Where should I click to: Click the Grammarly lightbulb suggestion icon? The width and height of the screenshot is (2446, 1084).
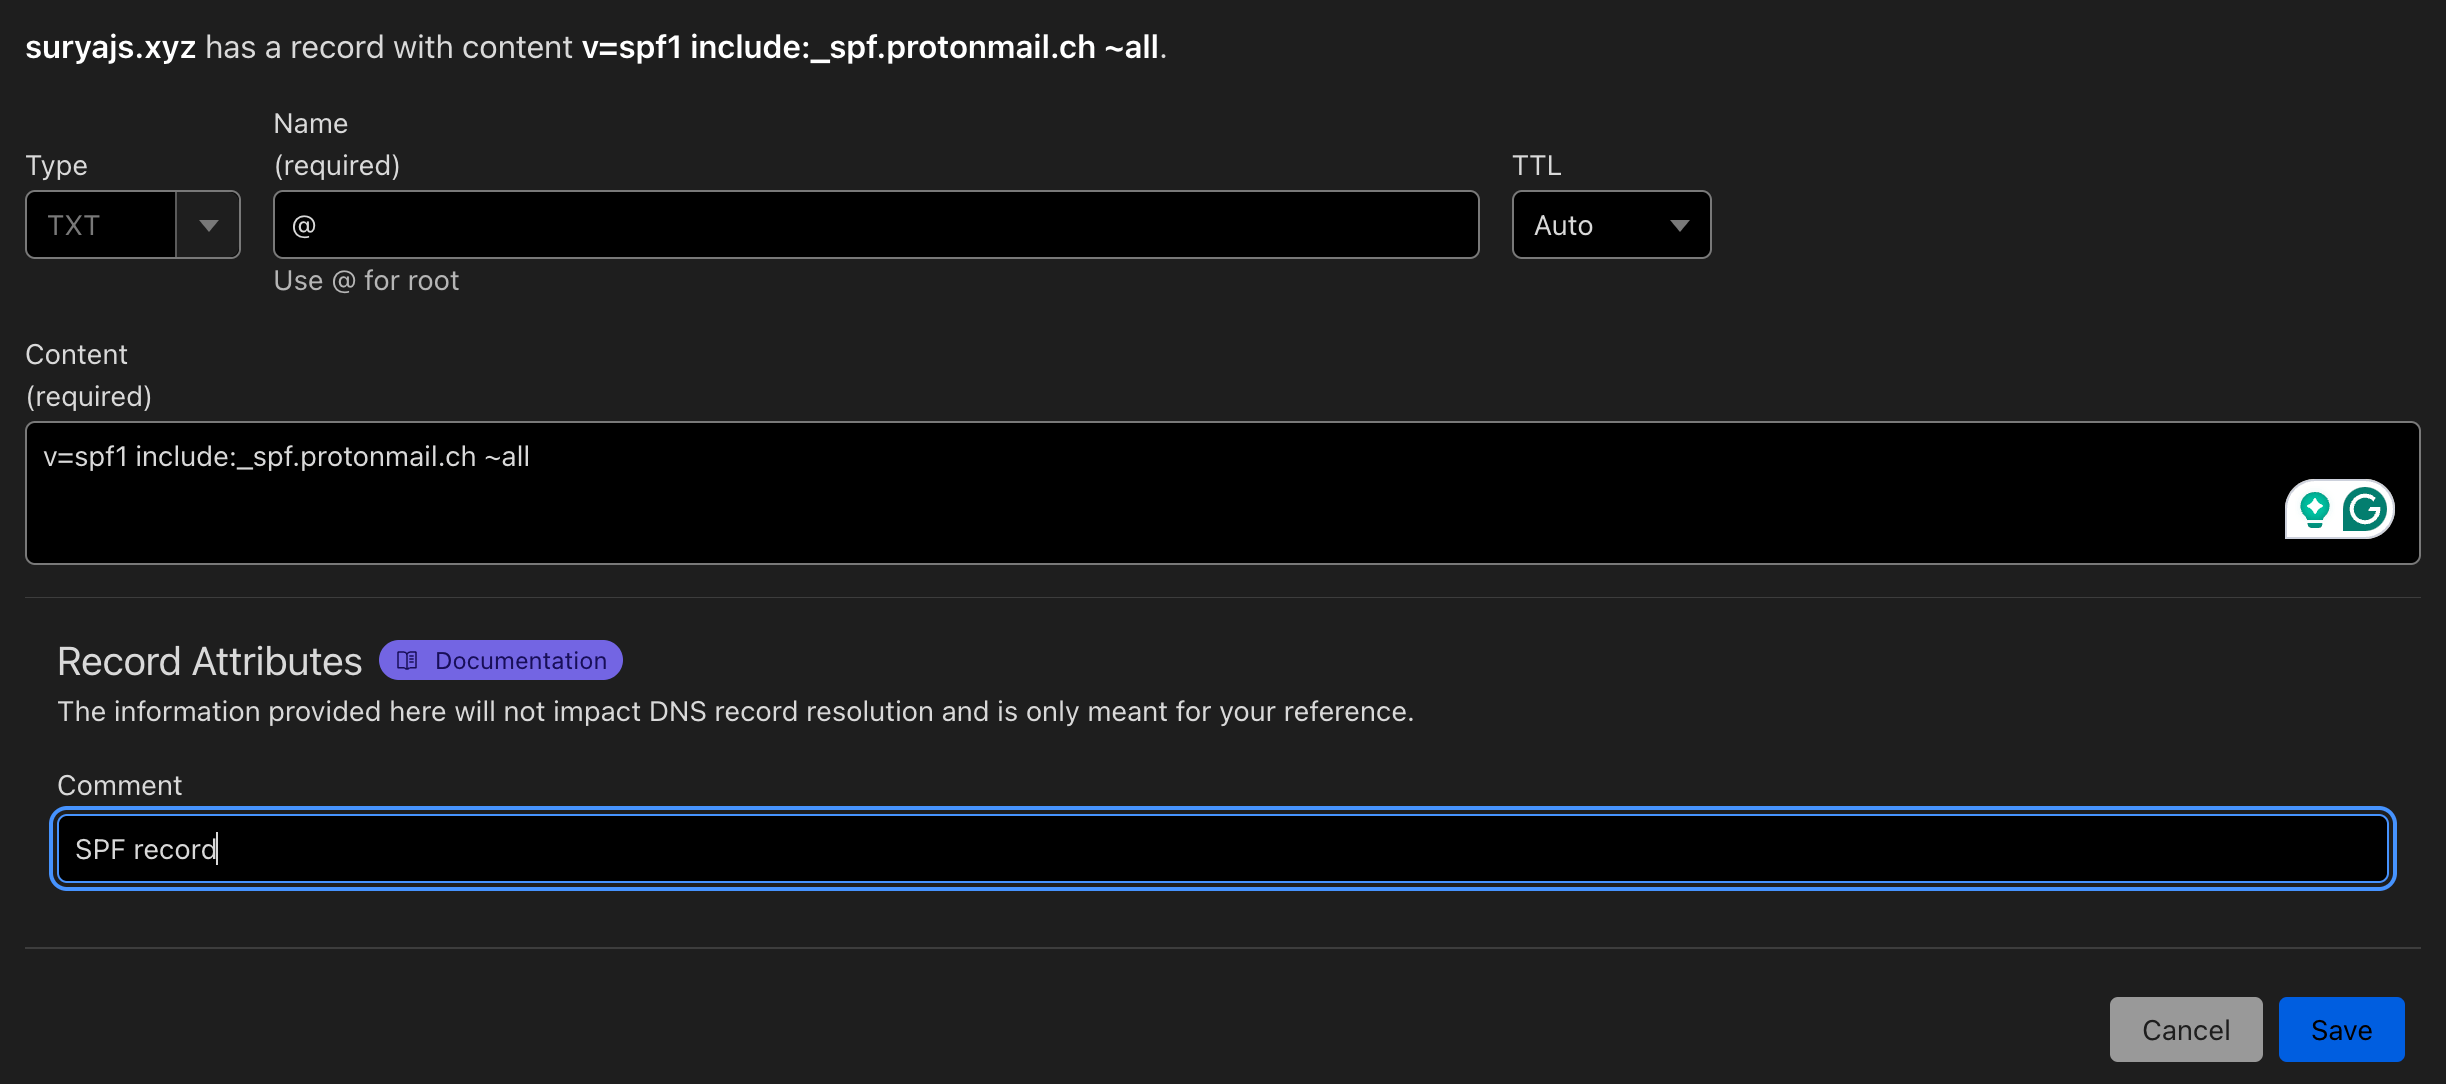coord(2314,509)
